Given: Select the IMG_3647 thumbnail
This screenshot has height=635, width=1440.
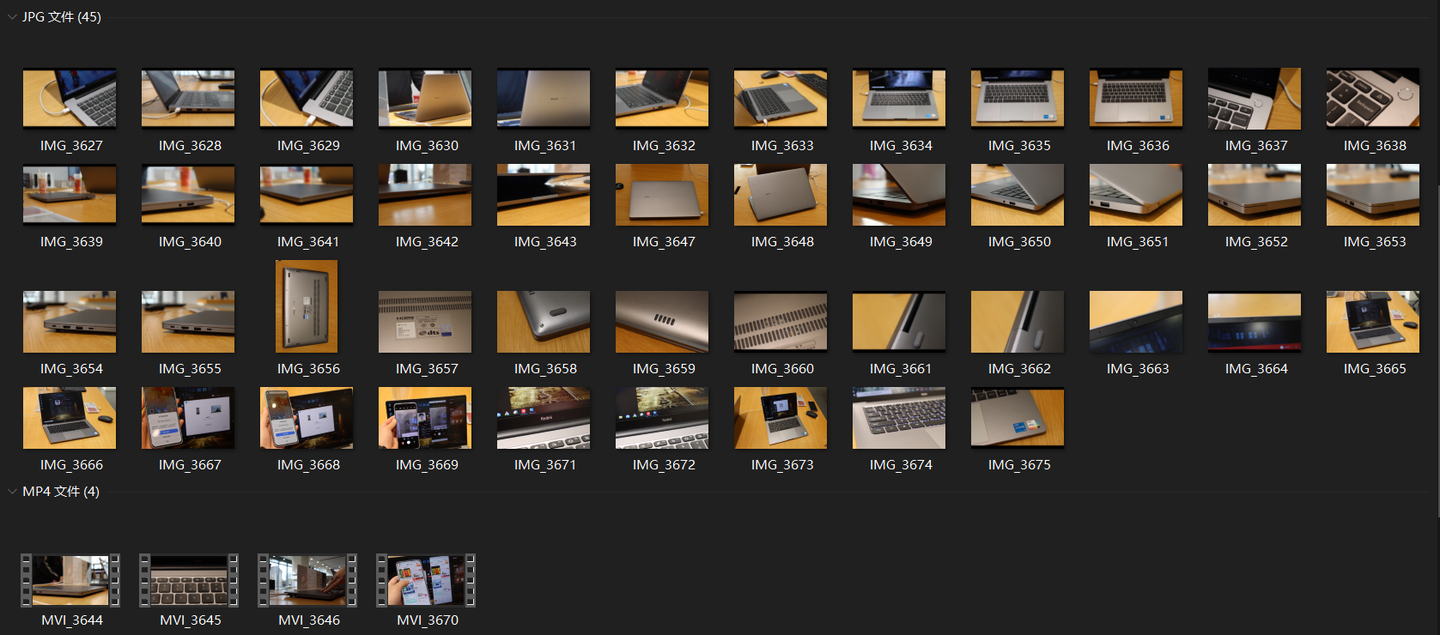Looking at the screenshot, I should click(x=662, y=194).
